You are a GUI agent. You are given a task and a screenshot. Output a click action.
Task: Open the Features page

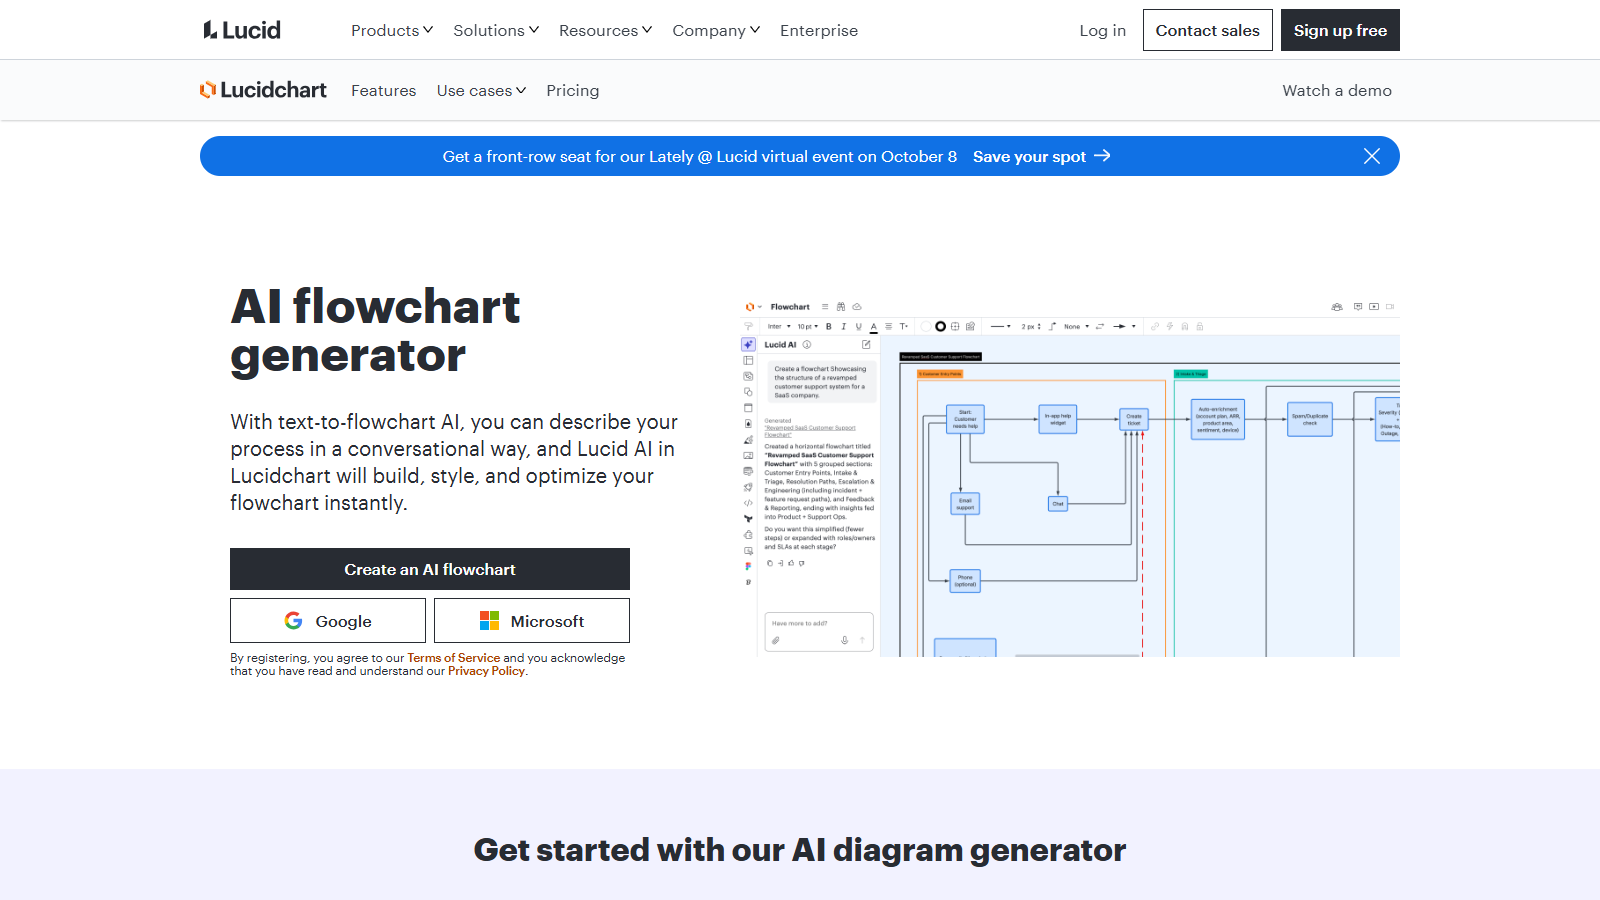[x=383, y=90]
